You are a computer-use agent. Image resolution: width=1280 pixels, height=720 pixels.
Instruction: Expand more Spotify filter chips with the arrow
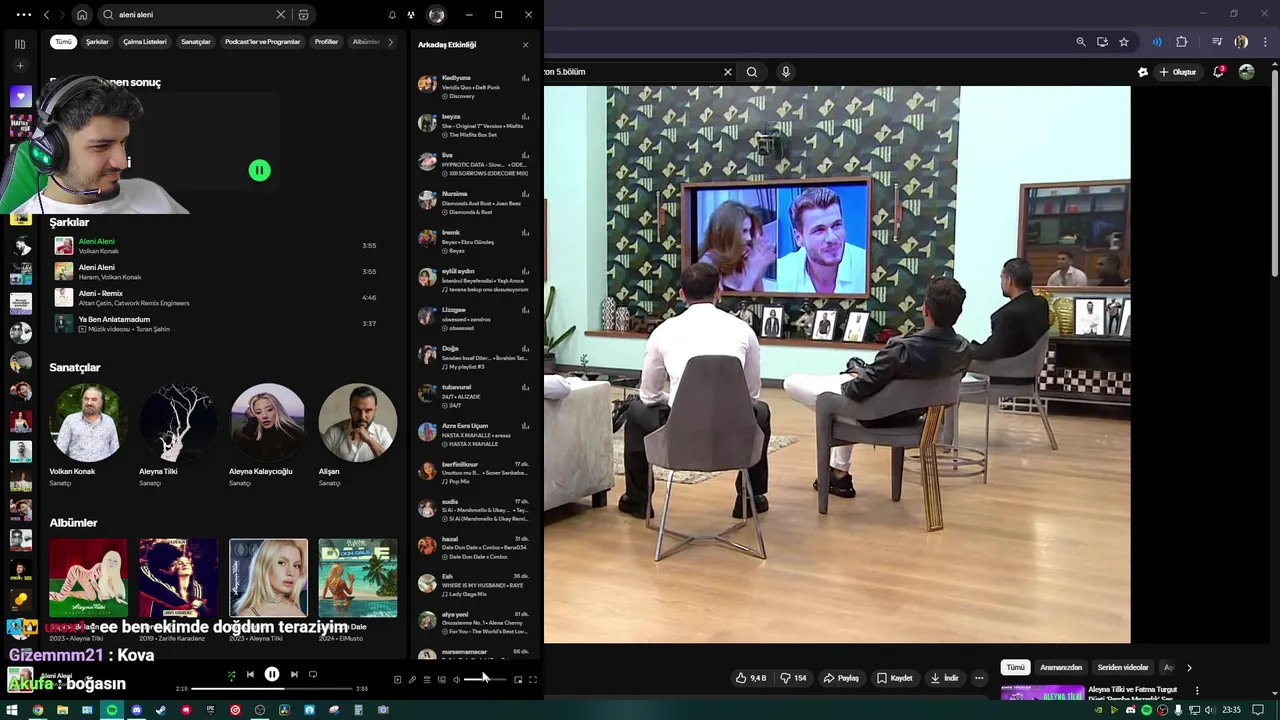[x=391, y=42]
